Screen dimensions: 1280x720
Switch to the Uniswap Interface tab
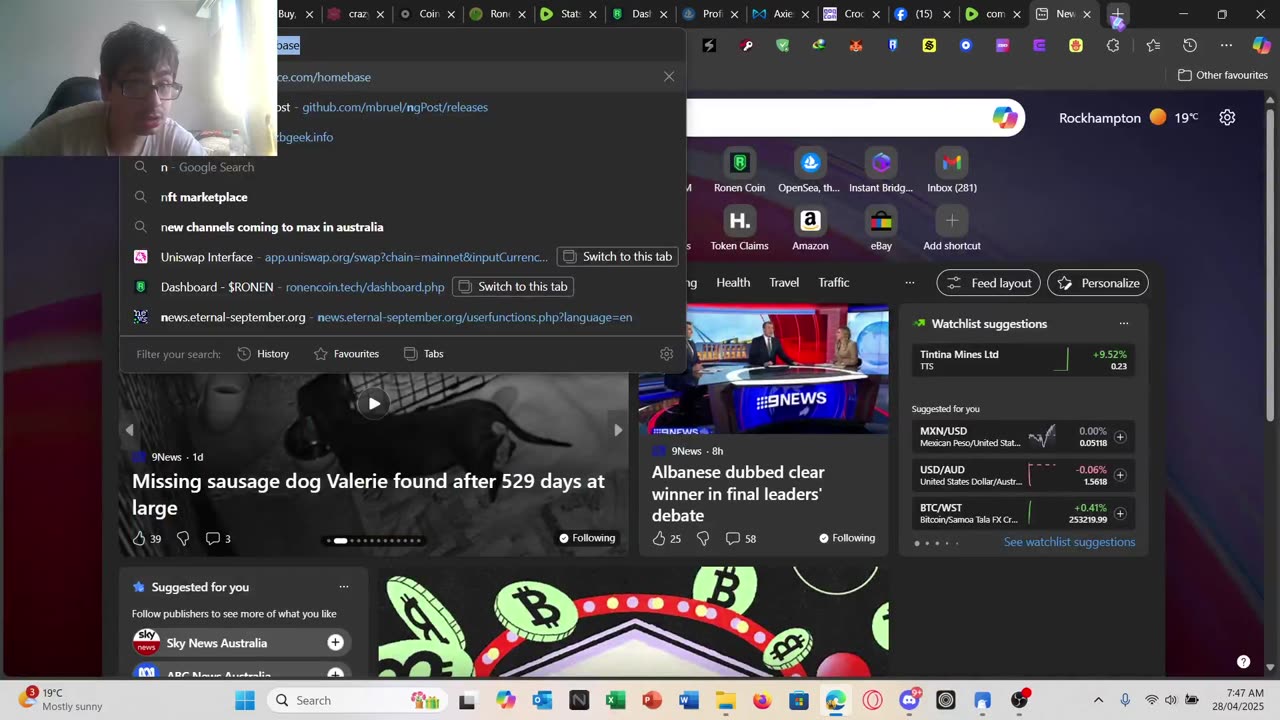pyautogui.click(x=618, y=257)
